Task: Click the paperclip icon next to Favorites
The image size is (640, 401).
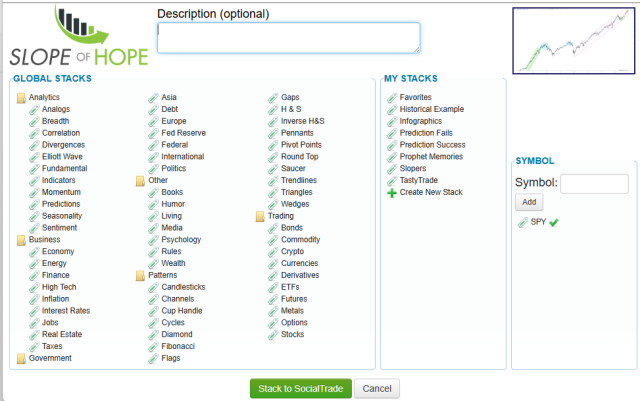Action: coord(392,97)
